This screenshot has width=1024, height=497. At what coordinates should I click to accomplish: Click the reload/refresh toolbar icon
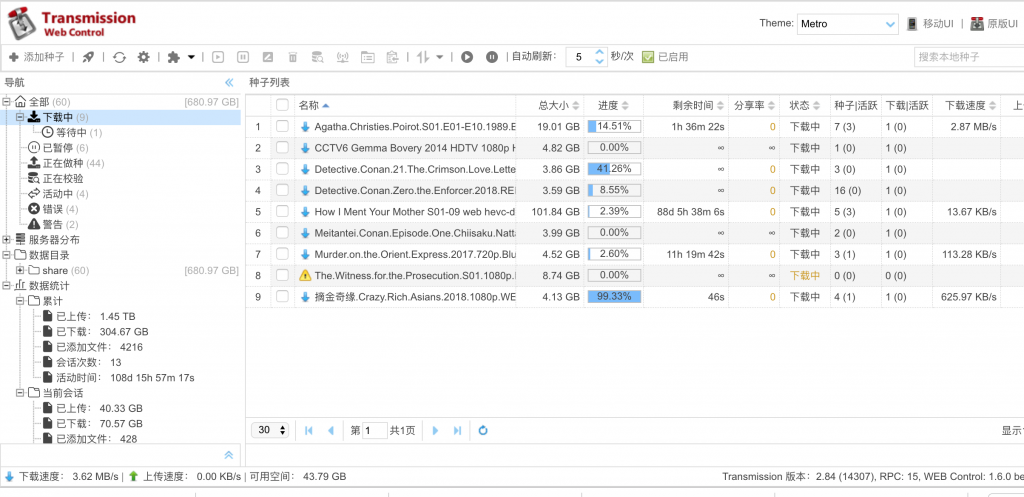tap(119, 57)
